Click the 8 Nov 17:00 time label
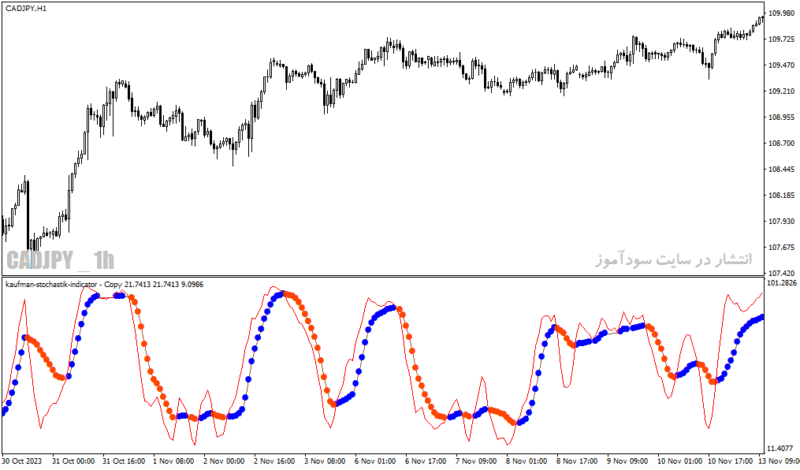Screen dimensions: 800x470 pos(577,461)
